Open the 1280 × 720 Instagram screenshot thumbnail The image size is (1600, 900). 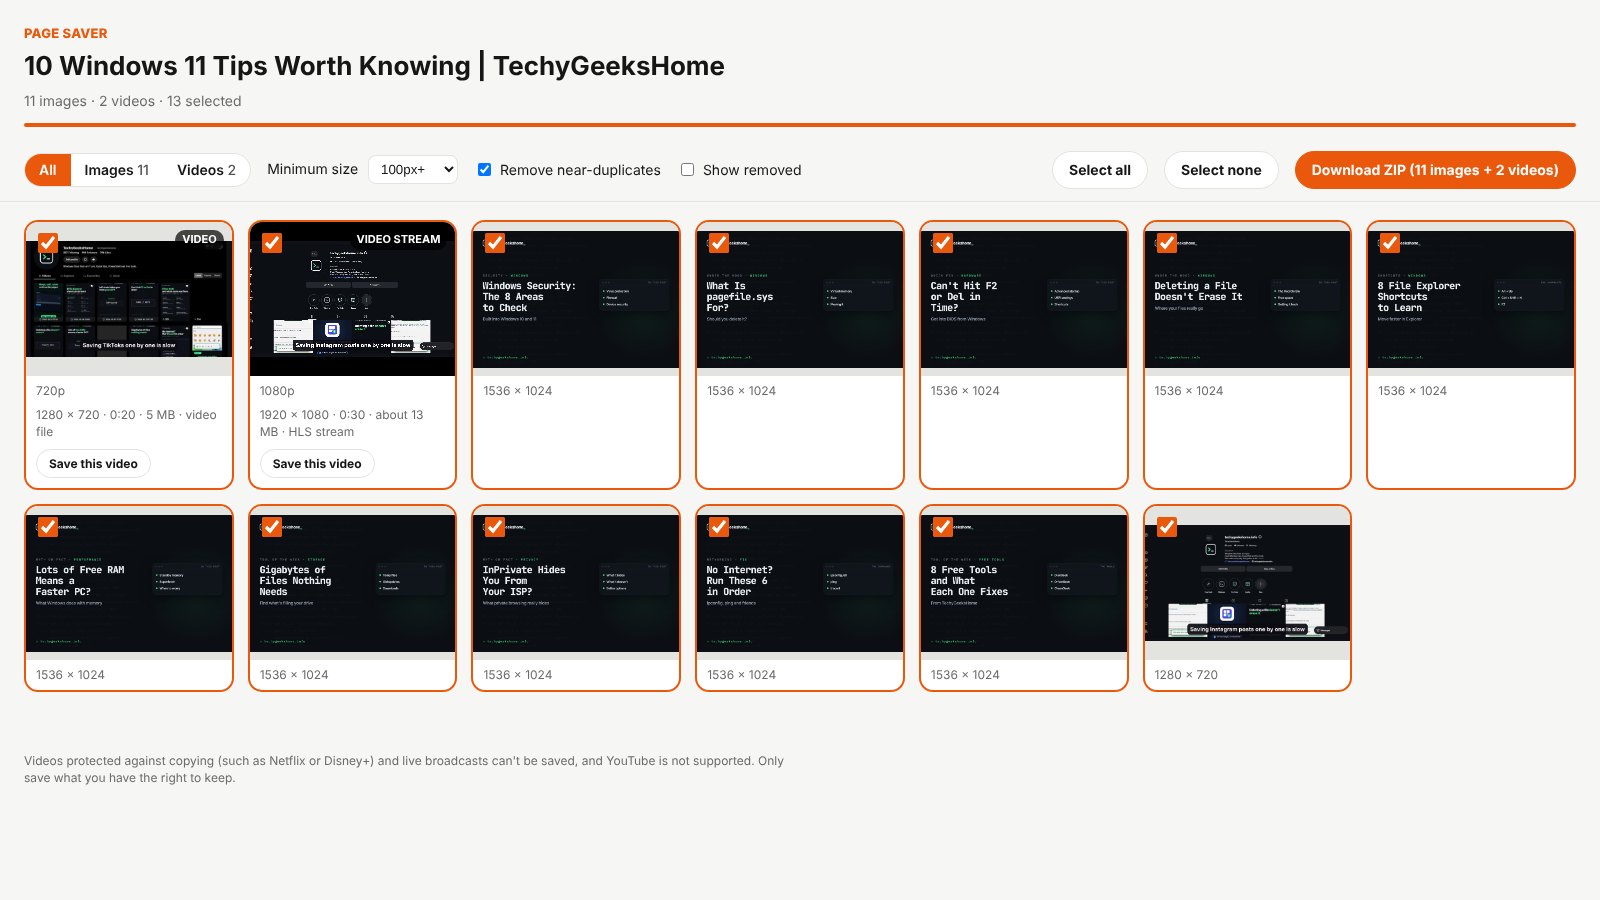coord(1247,583)
